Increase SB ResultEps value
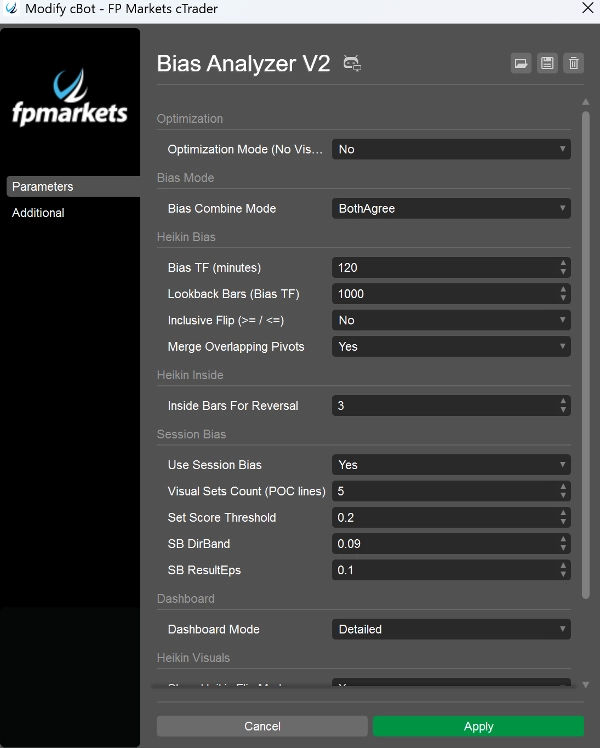 563,565
